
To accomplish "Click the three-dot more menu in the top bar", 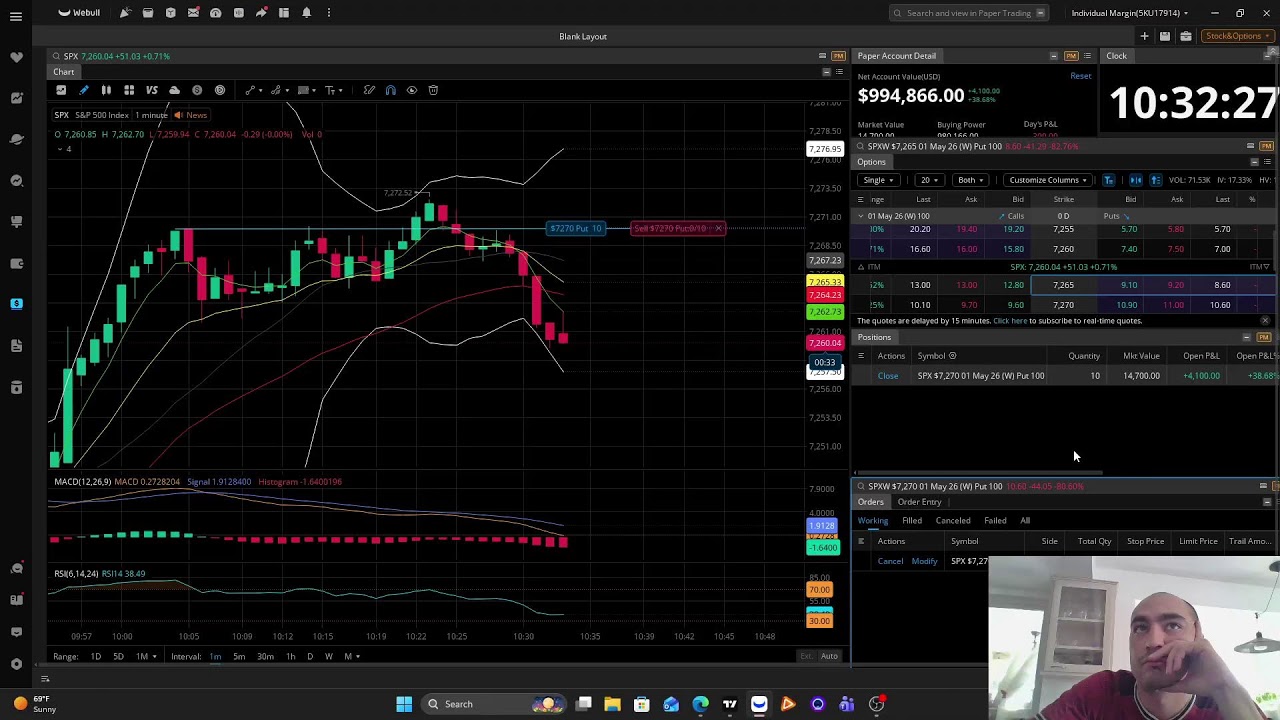I will pyautogui.click(x=329, y=12).
